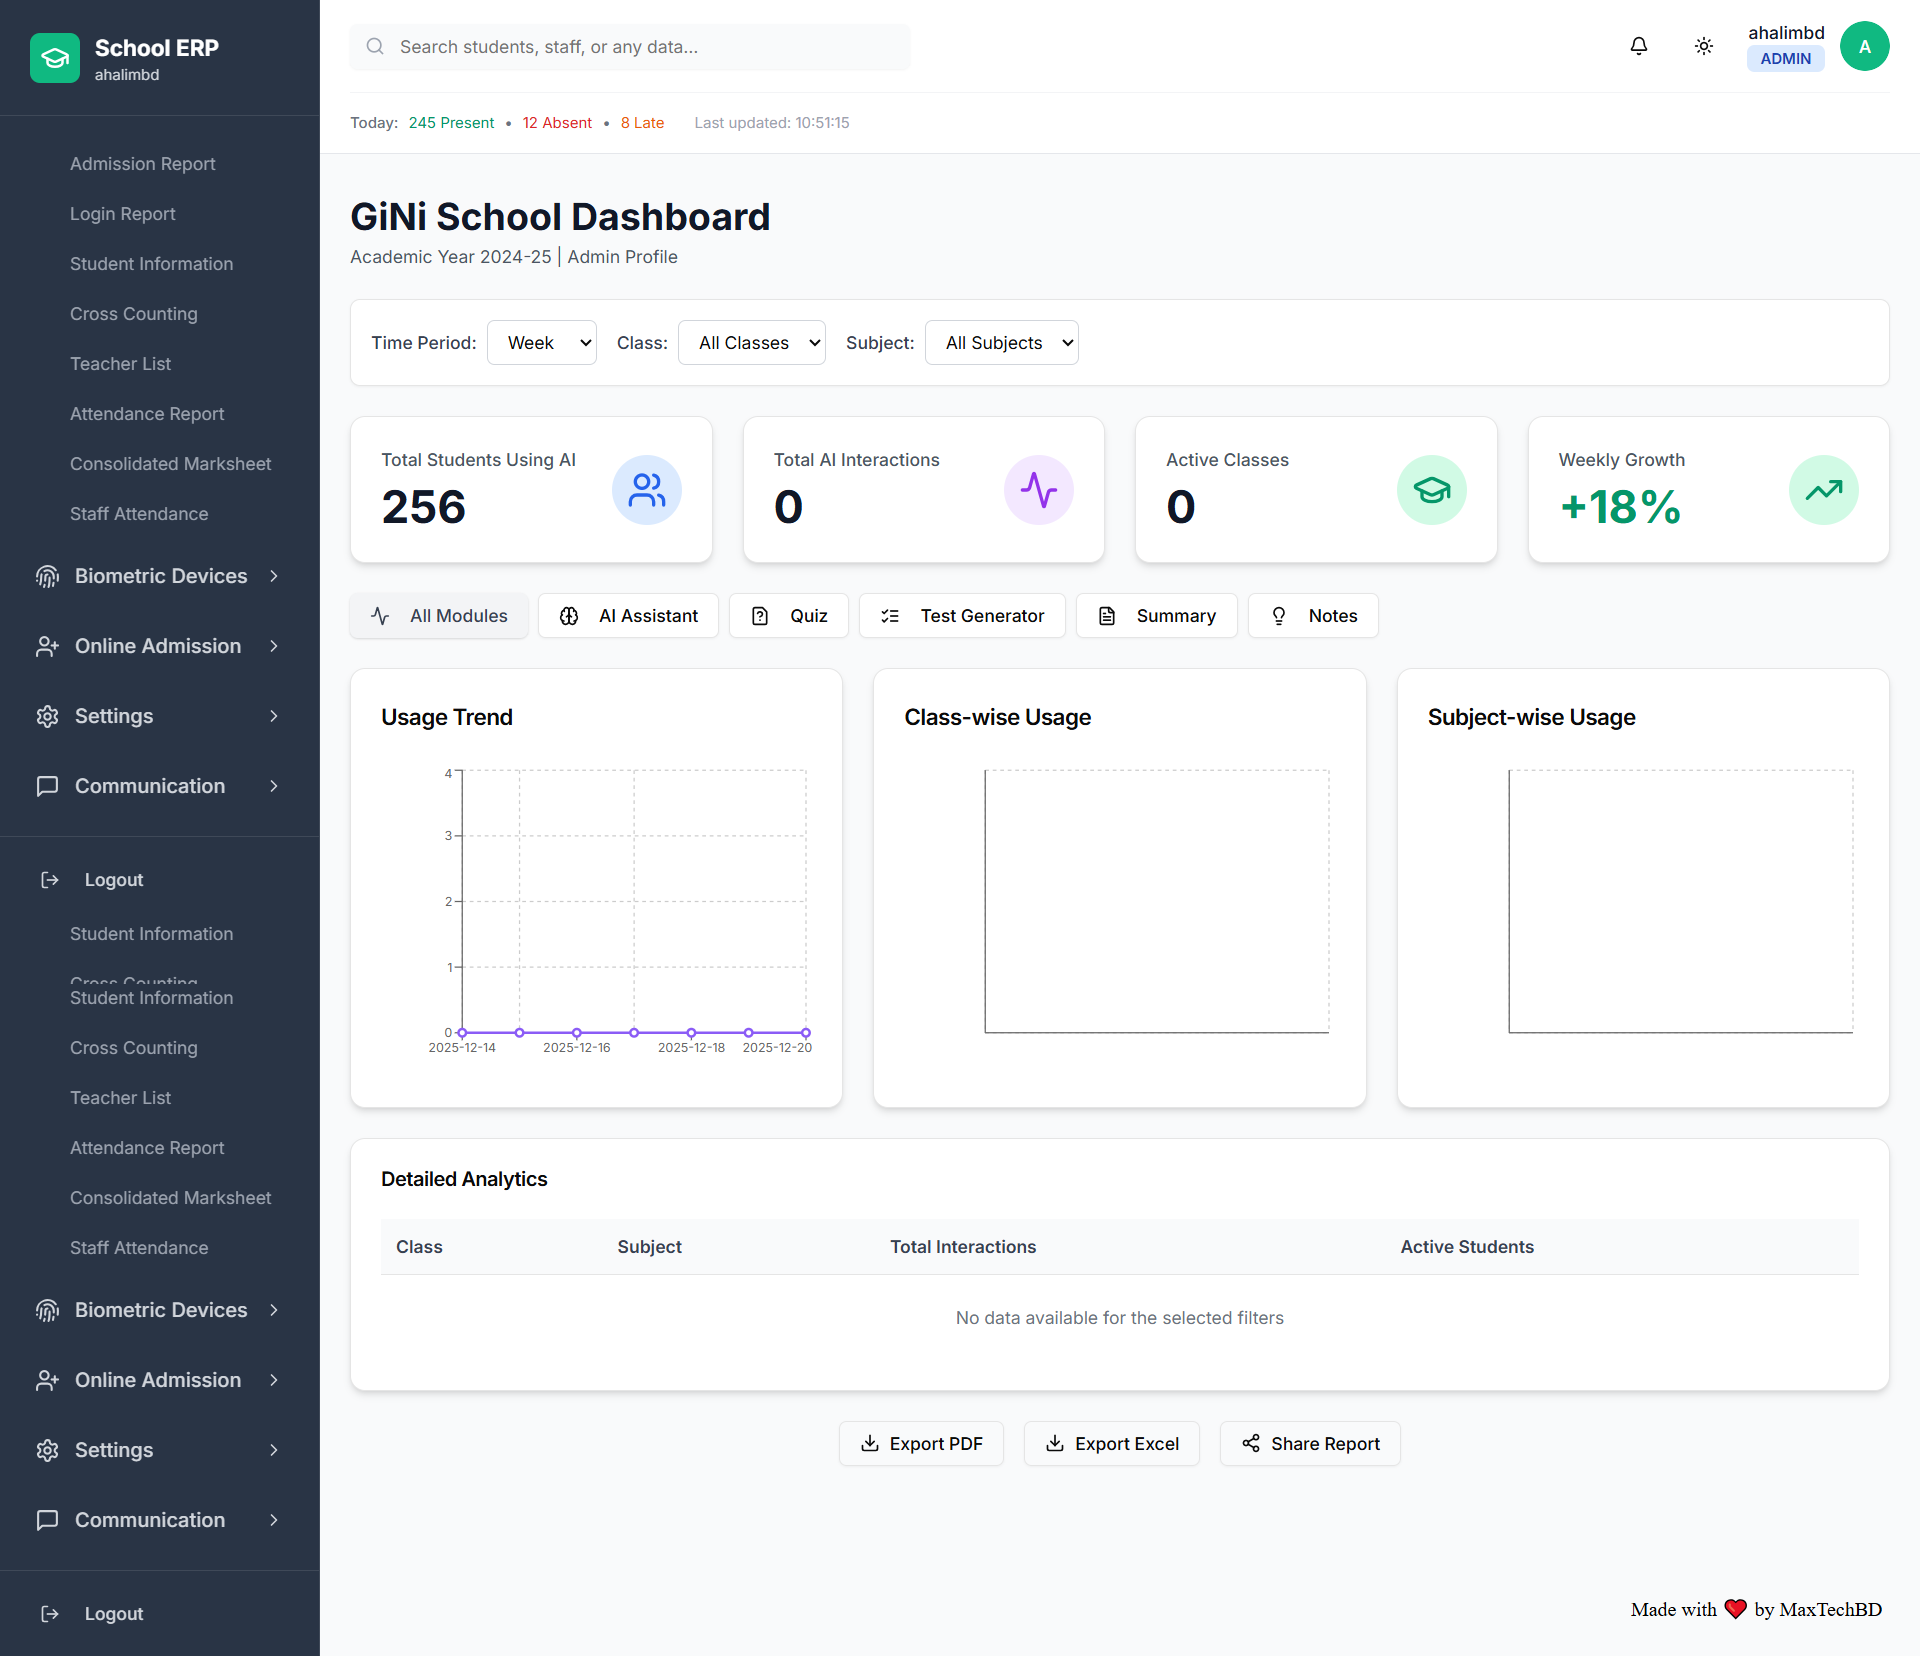Click the '12 Absent' status text
Viewport: 1920px width, 1656px height.
click(x=557, y=123)
